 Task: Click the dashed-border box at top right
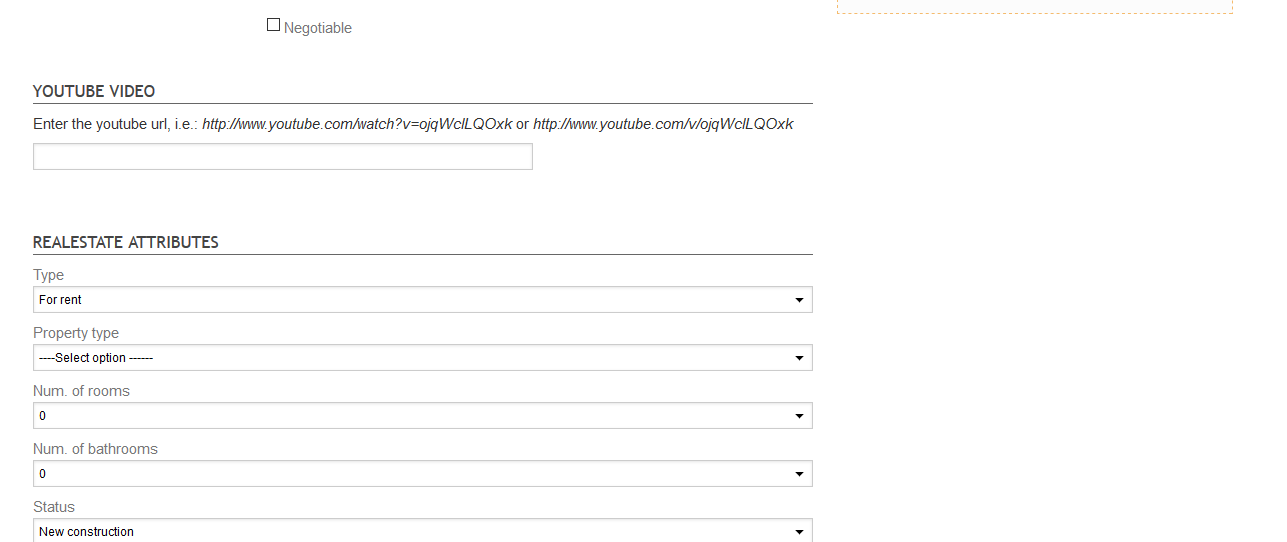coord(1035,7)
